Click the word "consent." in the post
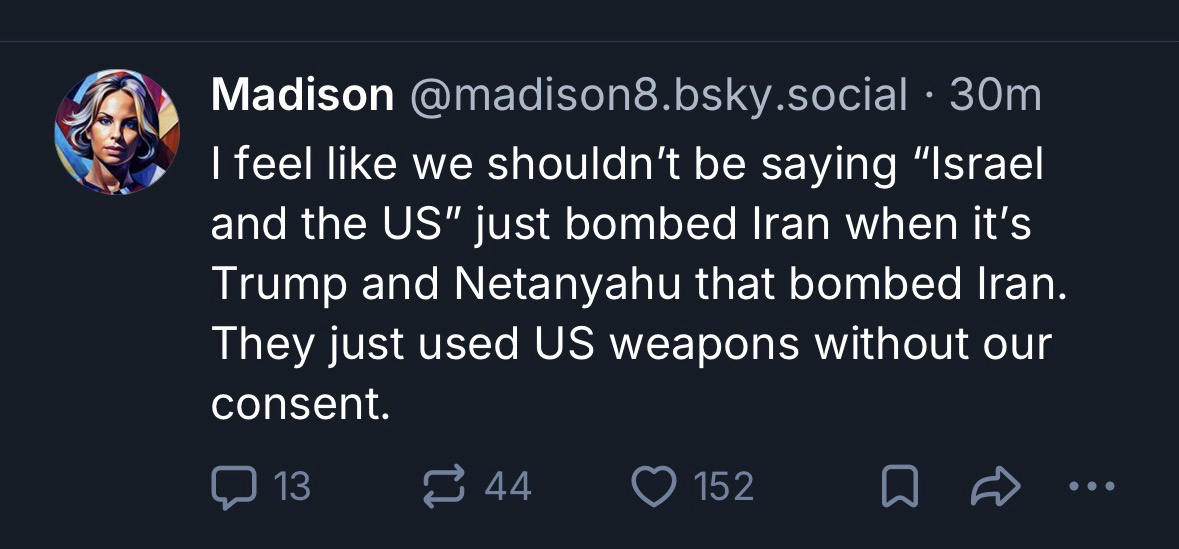 pyautogui.click(x=299, y=404)
